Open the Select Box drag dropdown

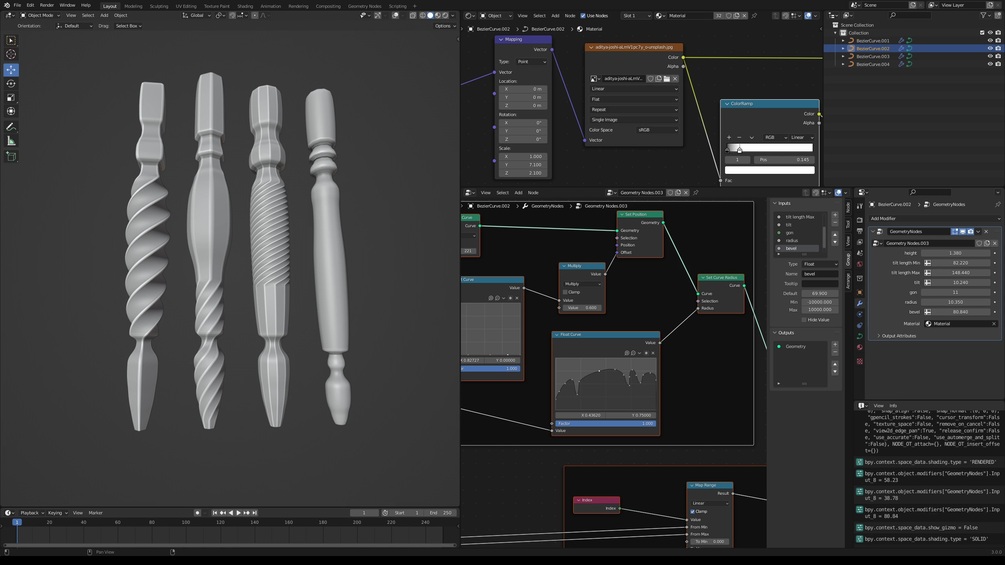pos(128,26)
